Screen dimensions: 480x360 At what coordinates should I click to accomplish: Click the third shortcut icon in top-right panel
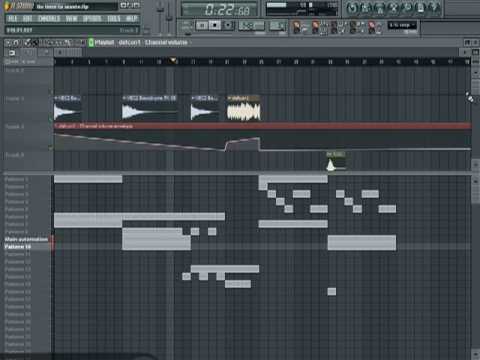380,8
